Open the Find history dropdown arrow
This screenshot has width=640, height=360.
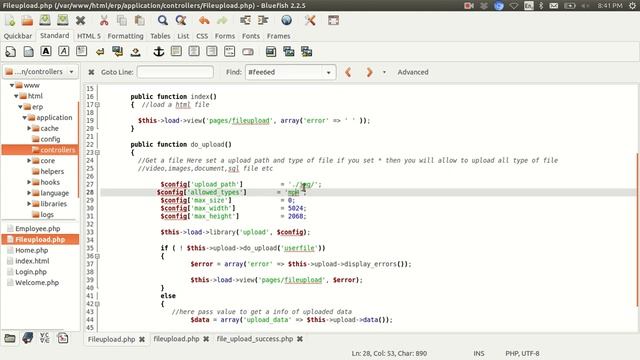point(328,72)
